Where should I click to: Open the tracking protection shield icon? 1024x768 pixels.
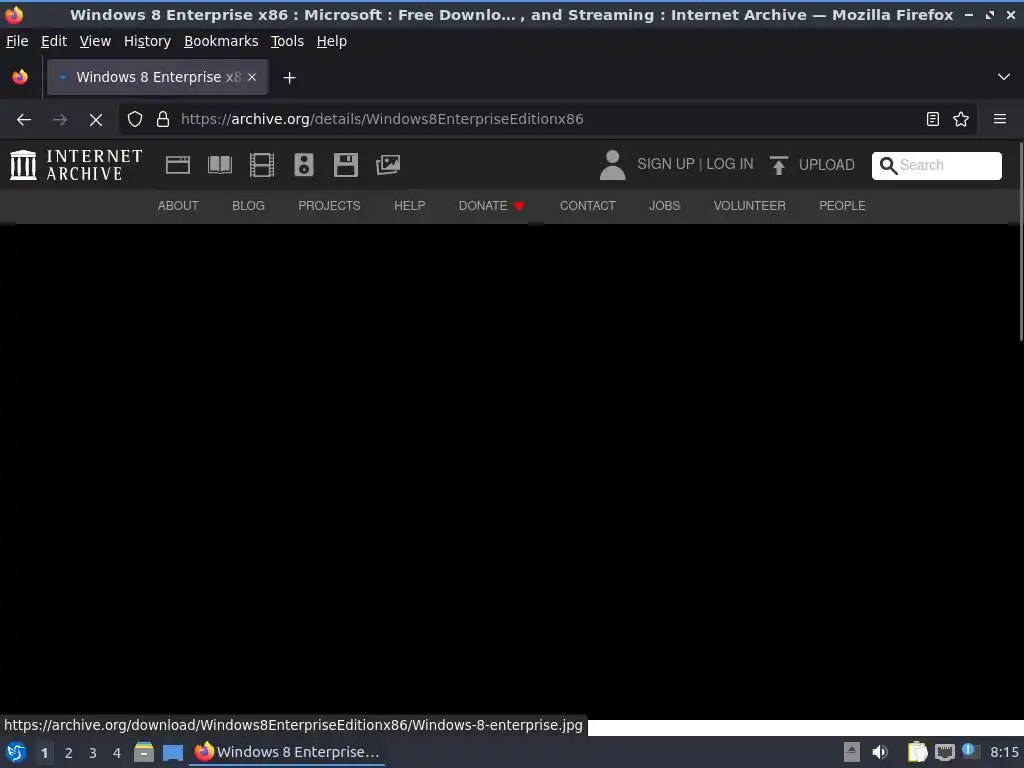pyautogui.click(x=135, y=120)
